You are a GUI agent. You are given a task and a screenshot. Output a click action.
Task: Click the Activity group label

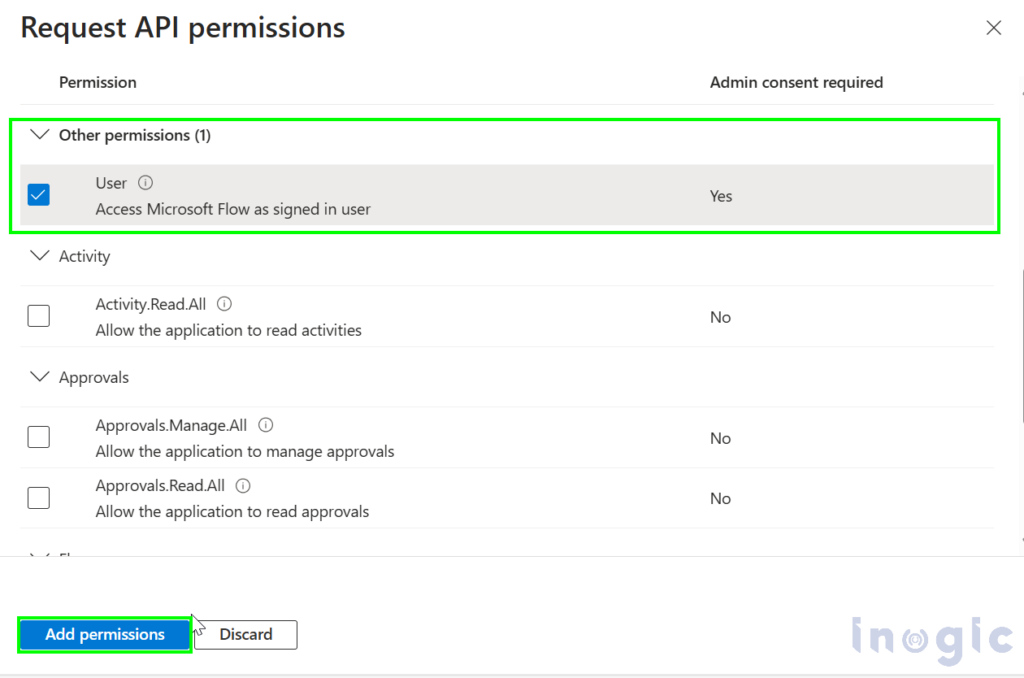click(x=84, y=256)
